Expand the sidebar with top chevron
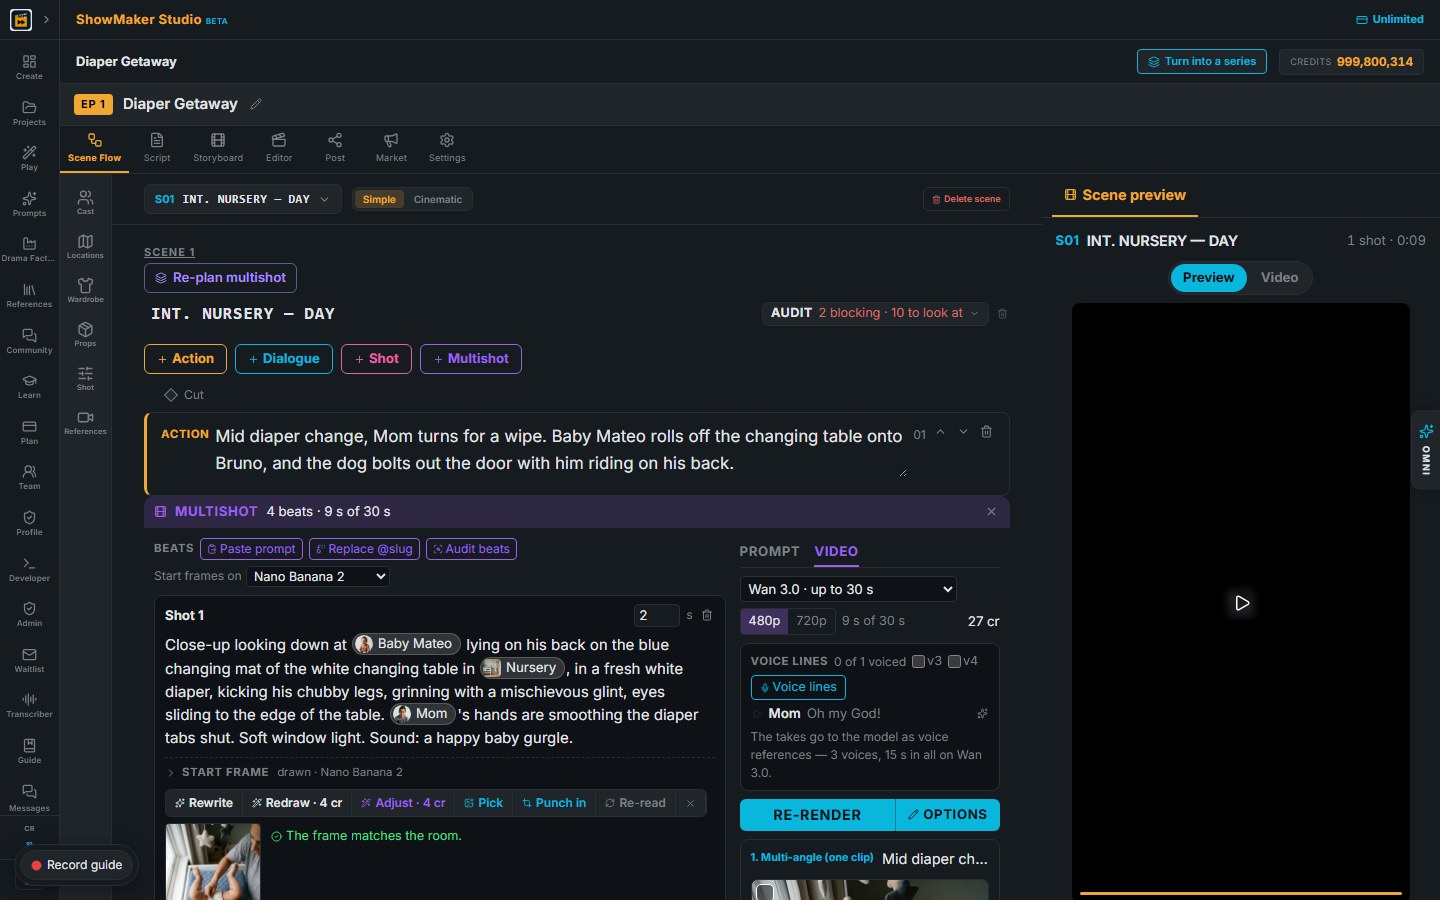 (x=46, y=19)
